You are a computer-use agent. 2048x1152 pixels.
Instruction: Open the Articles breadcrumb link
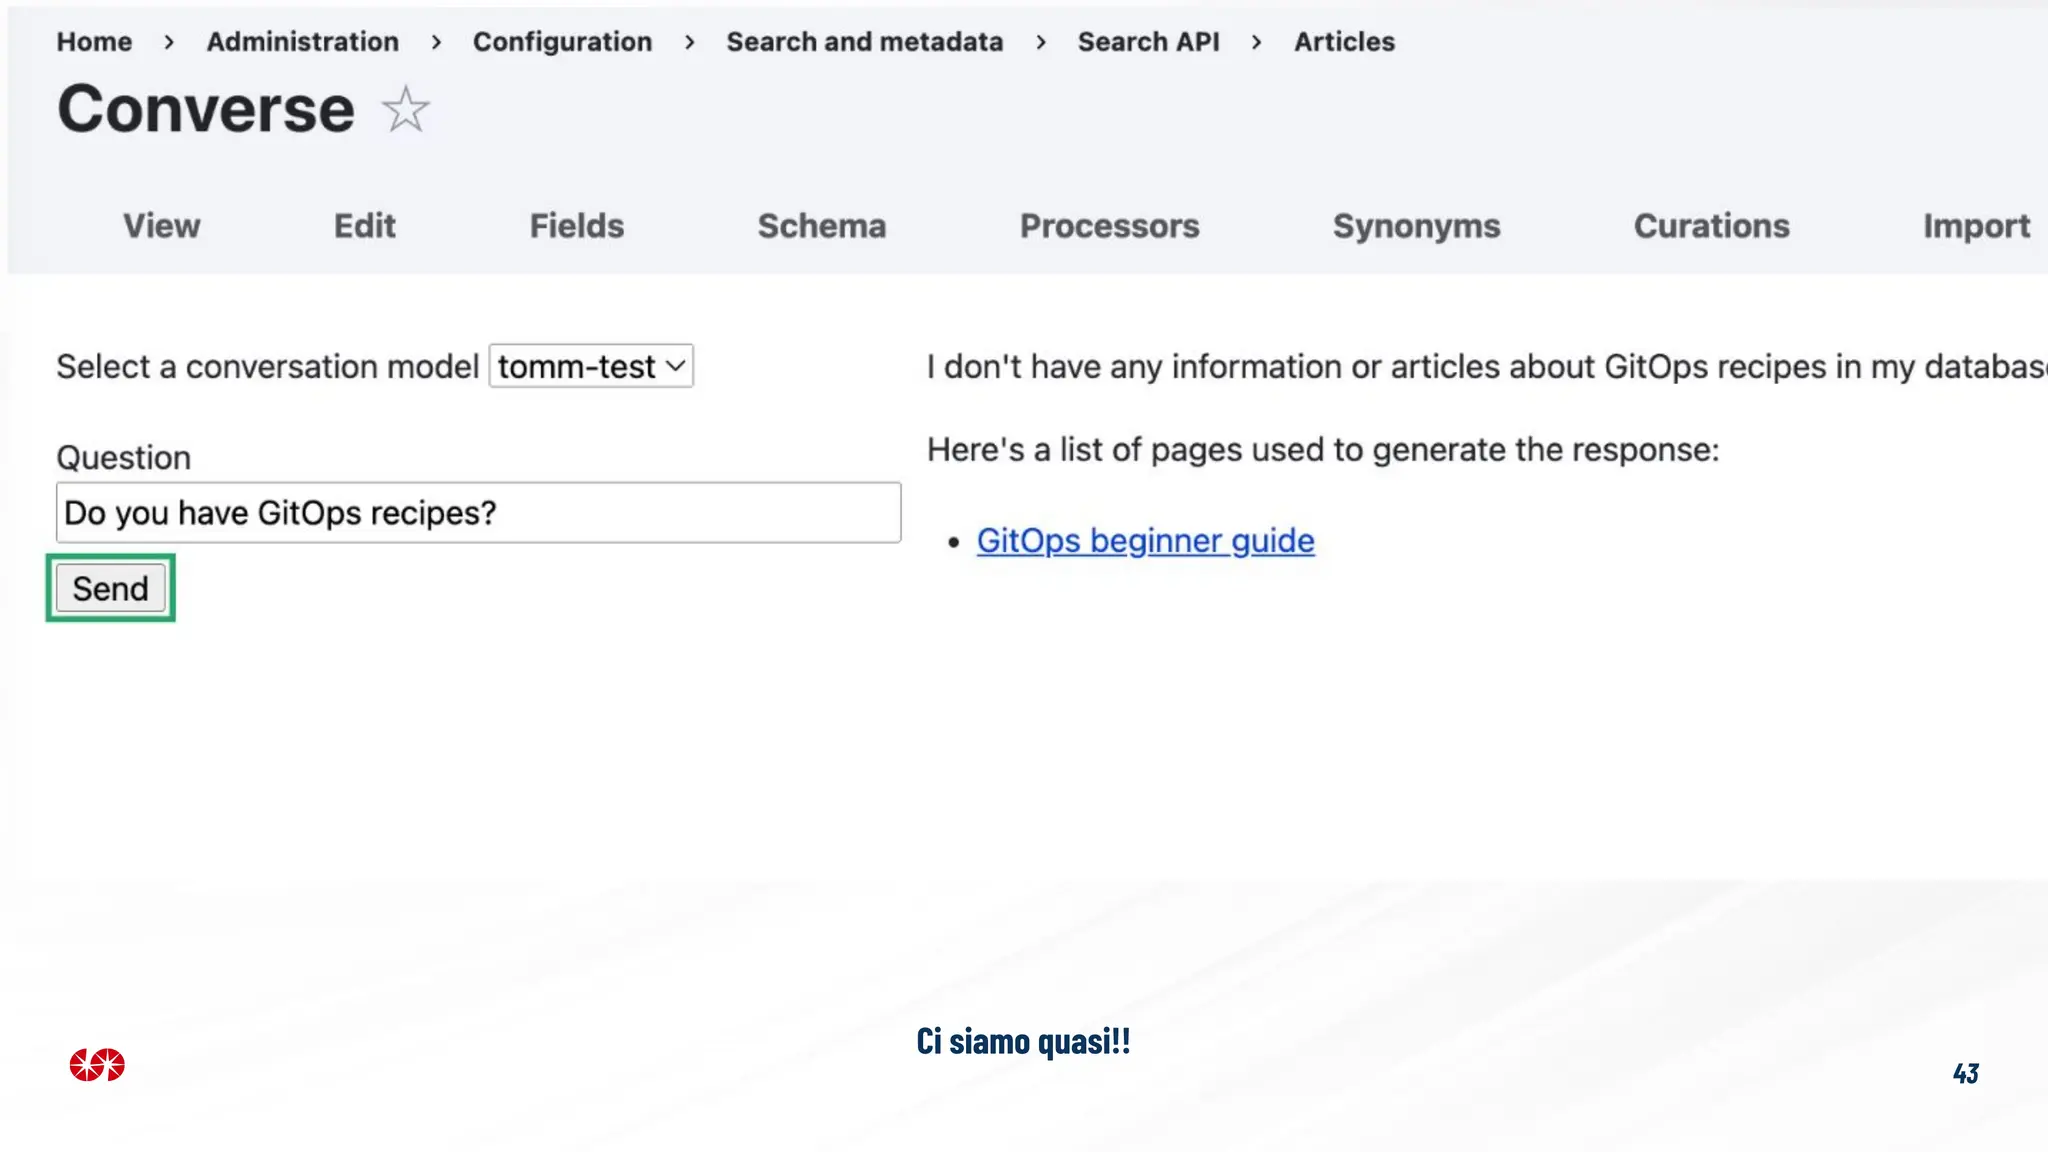tap(1344, 42)
